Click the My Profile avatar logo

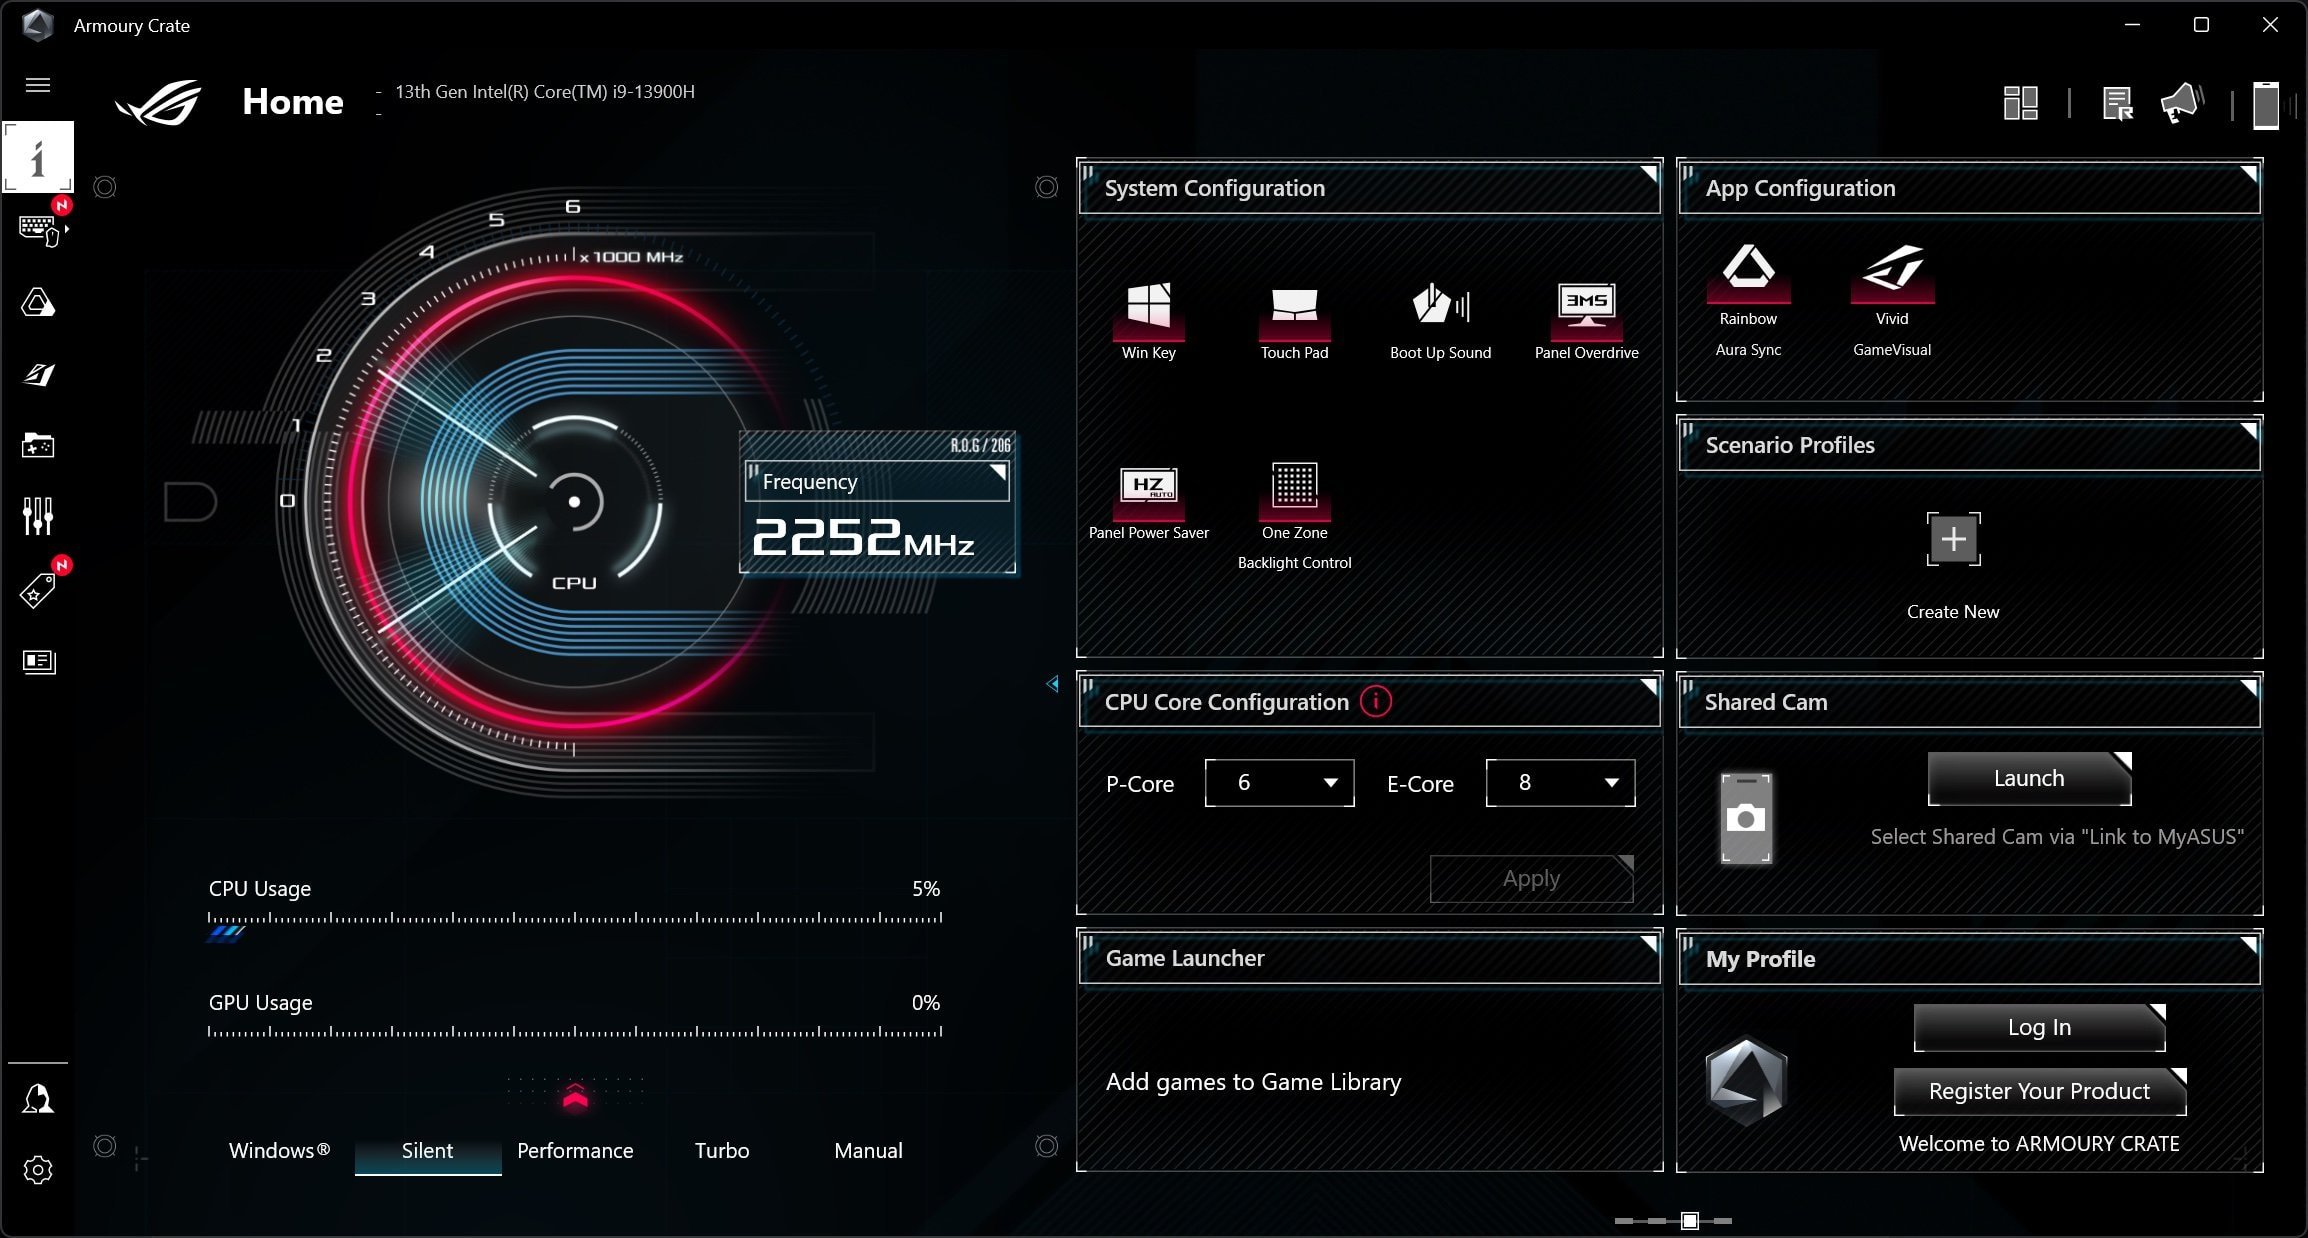point(1746,1080)
